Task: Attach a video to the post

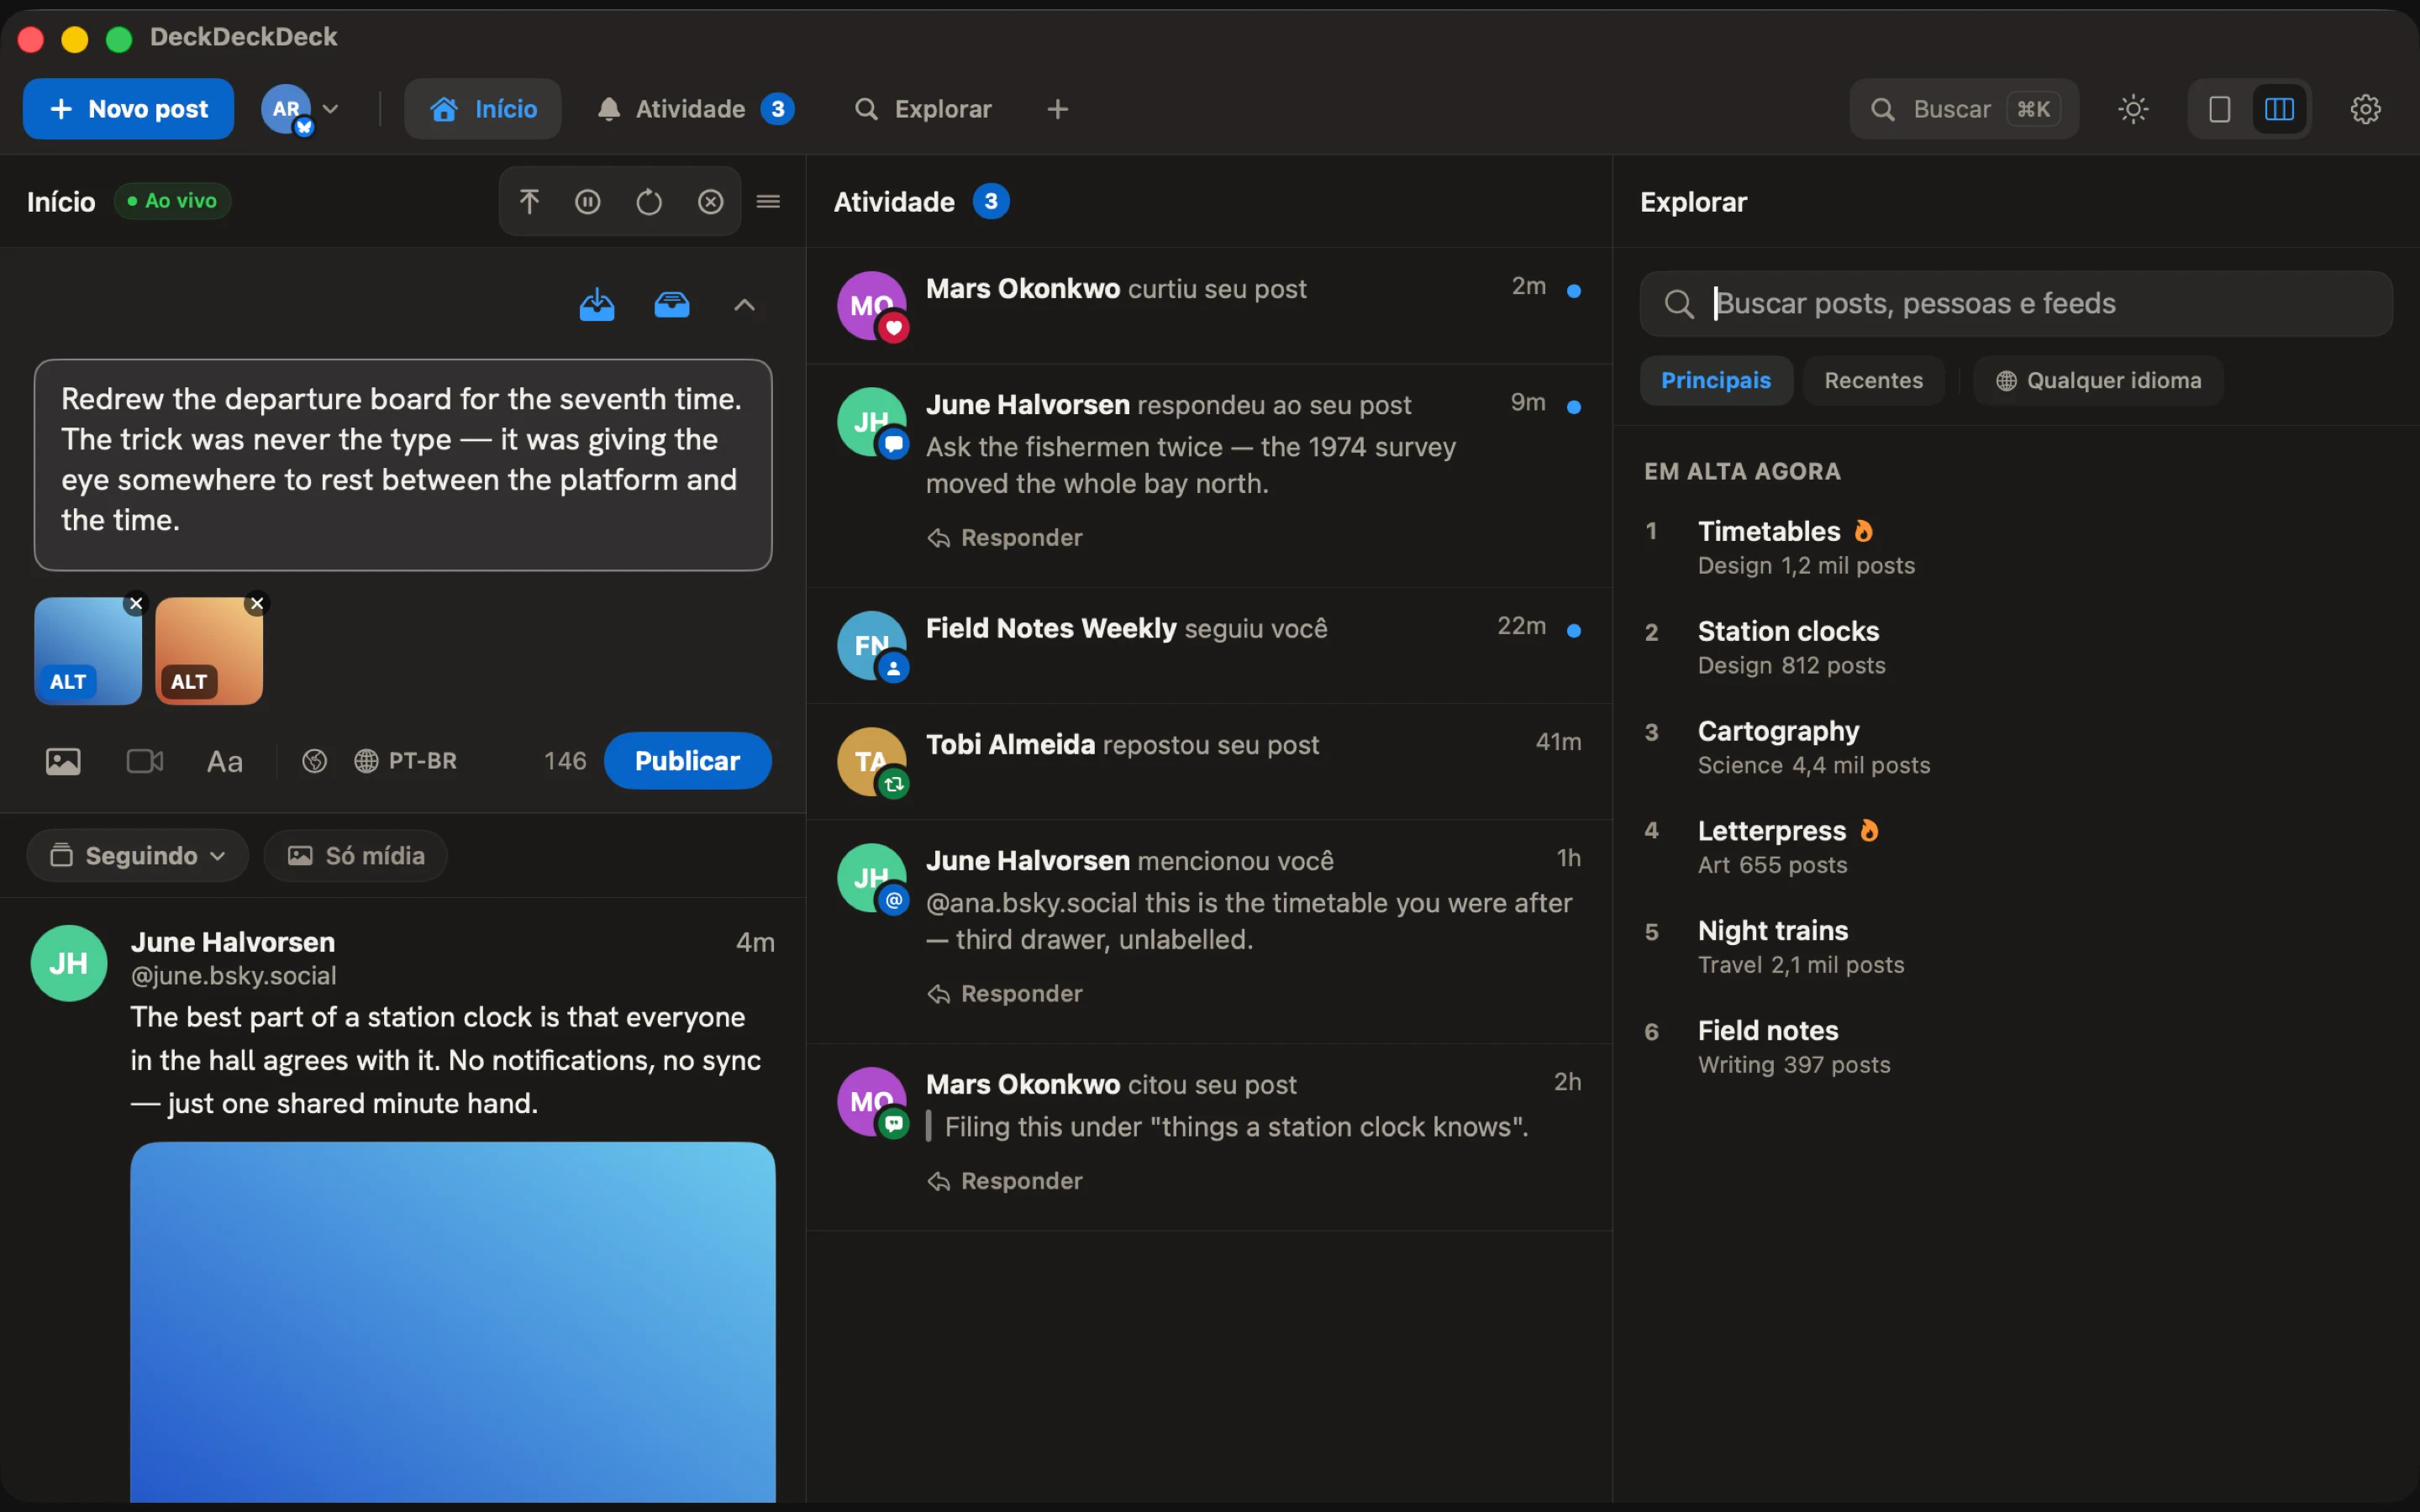Action: pos(145,762)
